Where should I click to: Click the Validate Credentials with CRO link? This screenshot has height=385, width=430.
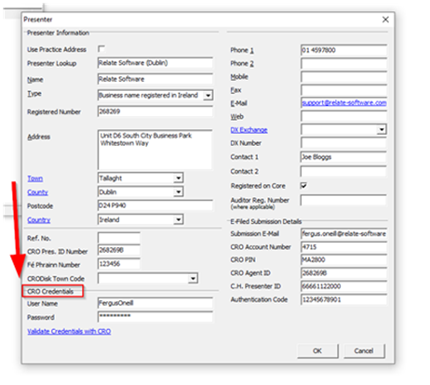[x=69, y=331]
